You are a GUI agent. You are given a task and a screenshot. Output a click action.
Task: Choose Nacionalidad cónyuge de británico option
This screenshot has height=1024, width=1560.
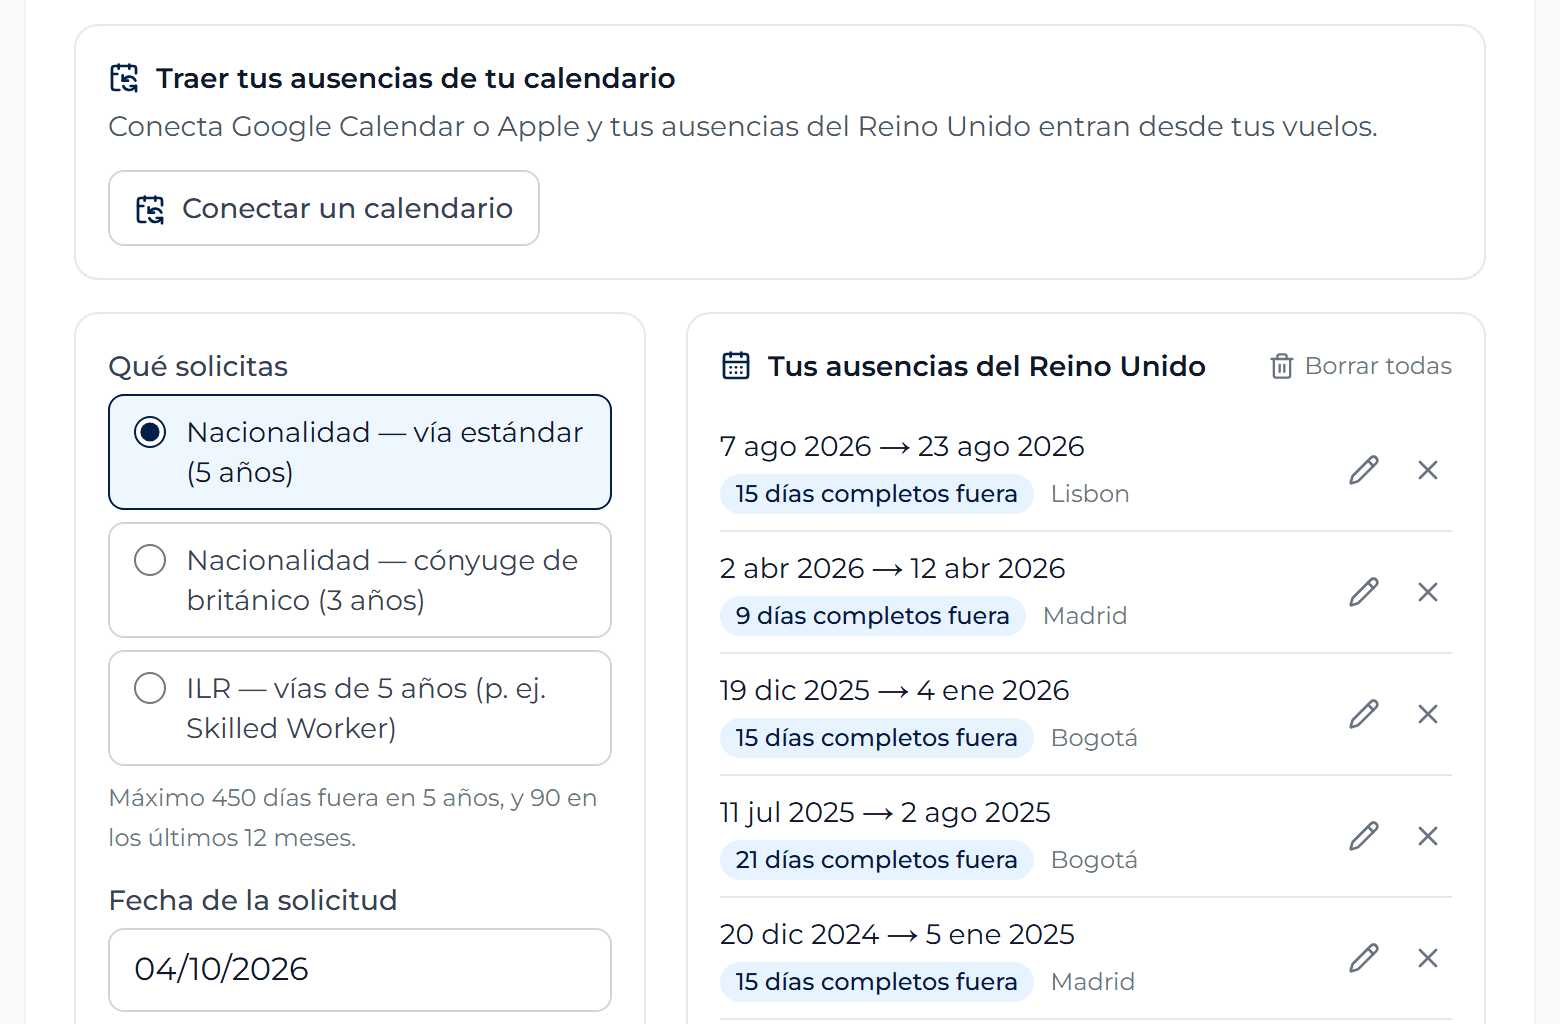360,580
